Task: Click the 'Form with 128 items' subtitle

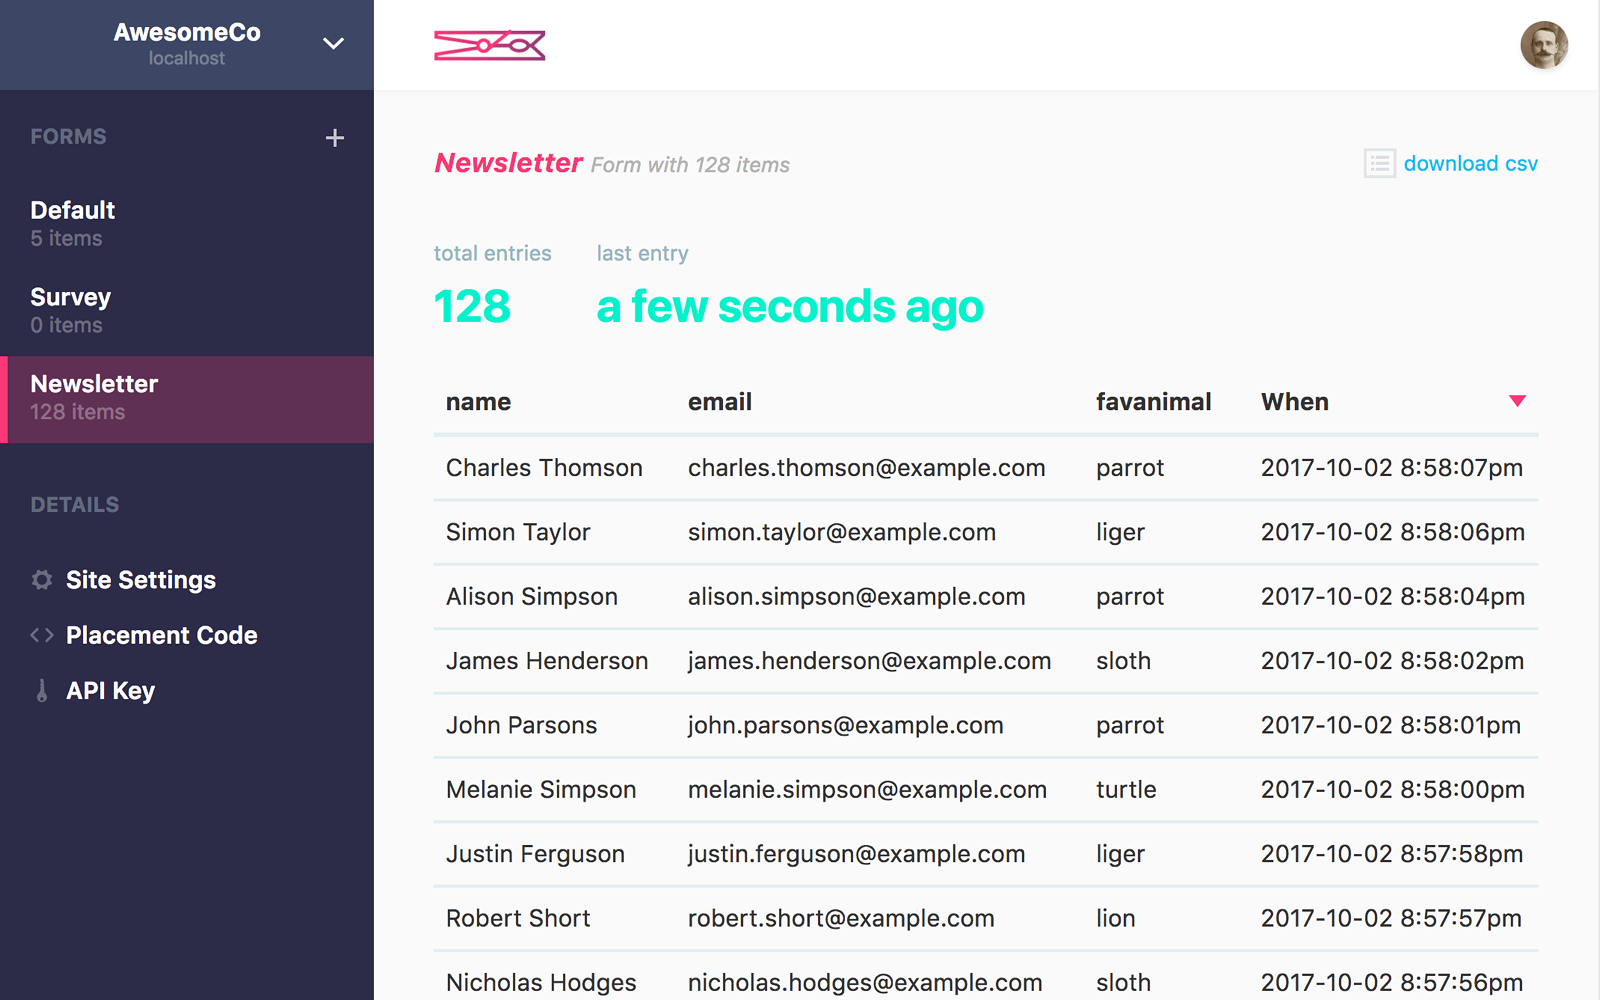Action: (x=690, y=165)
